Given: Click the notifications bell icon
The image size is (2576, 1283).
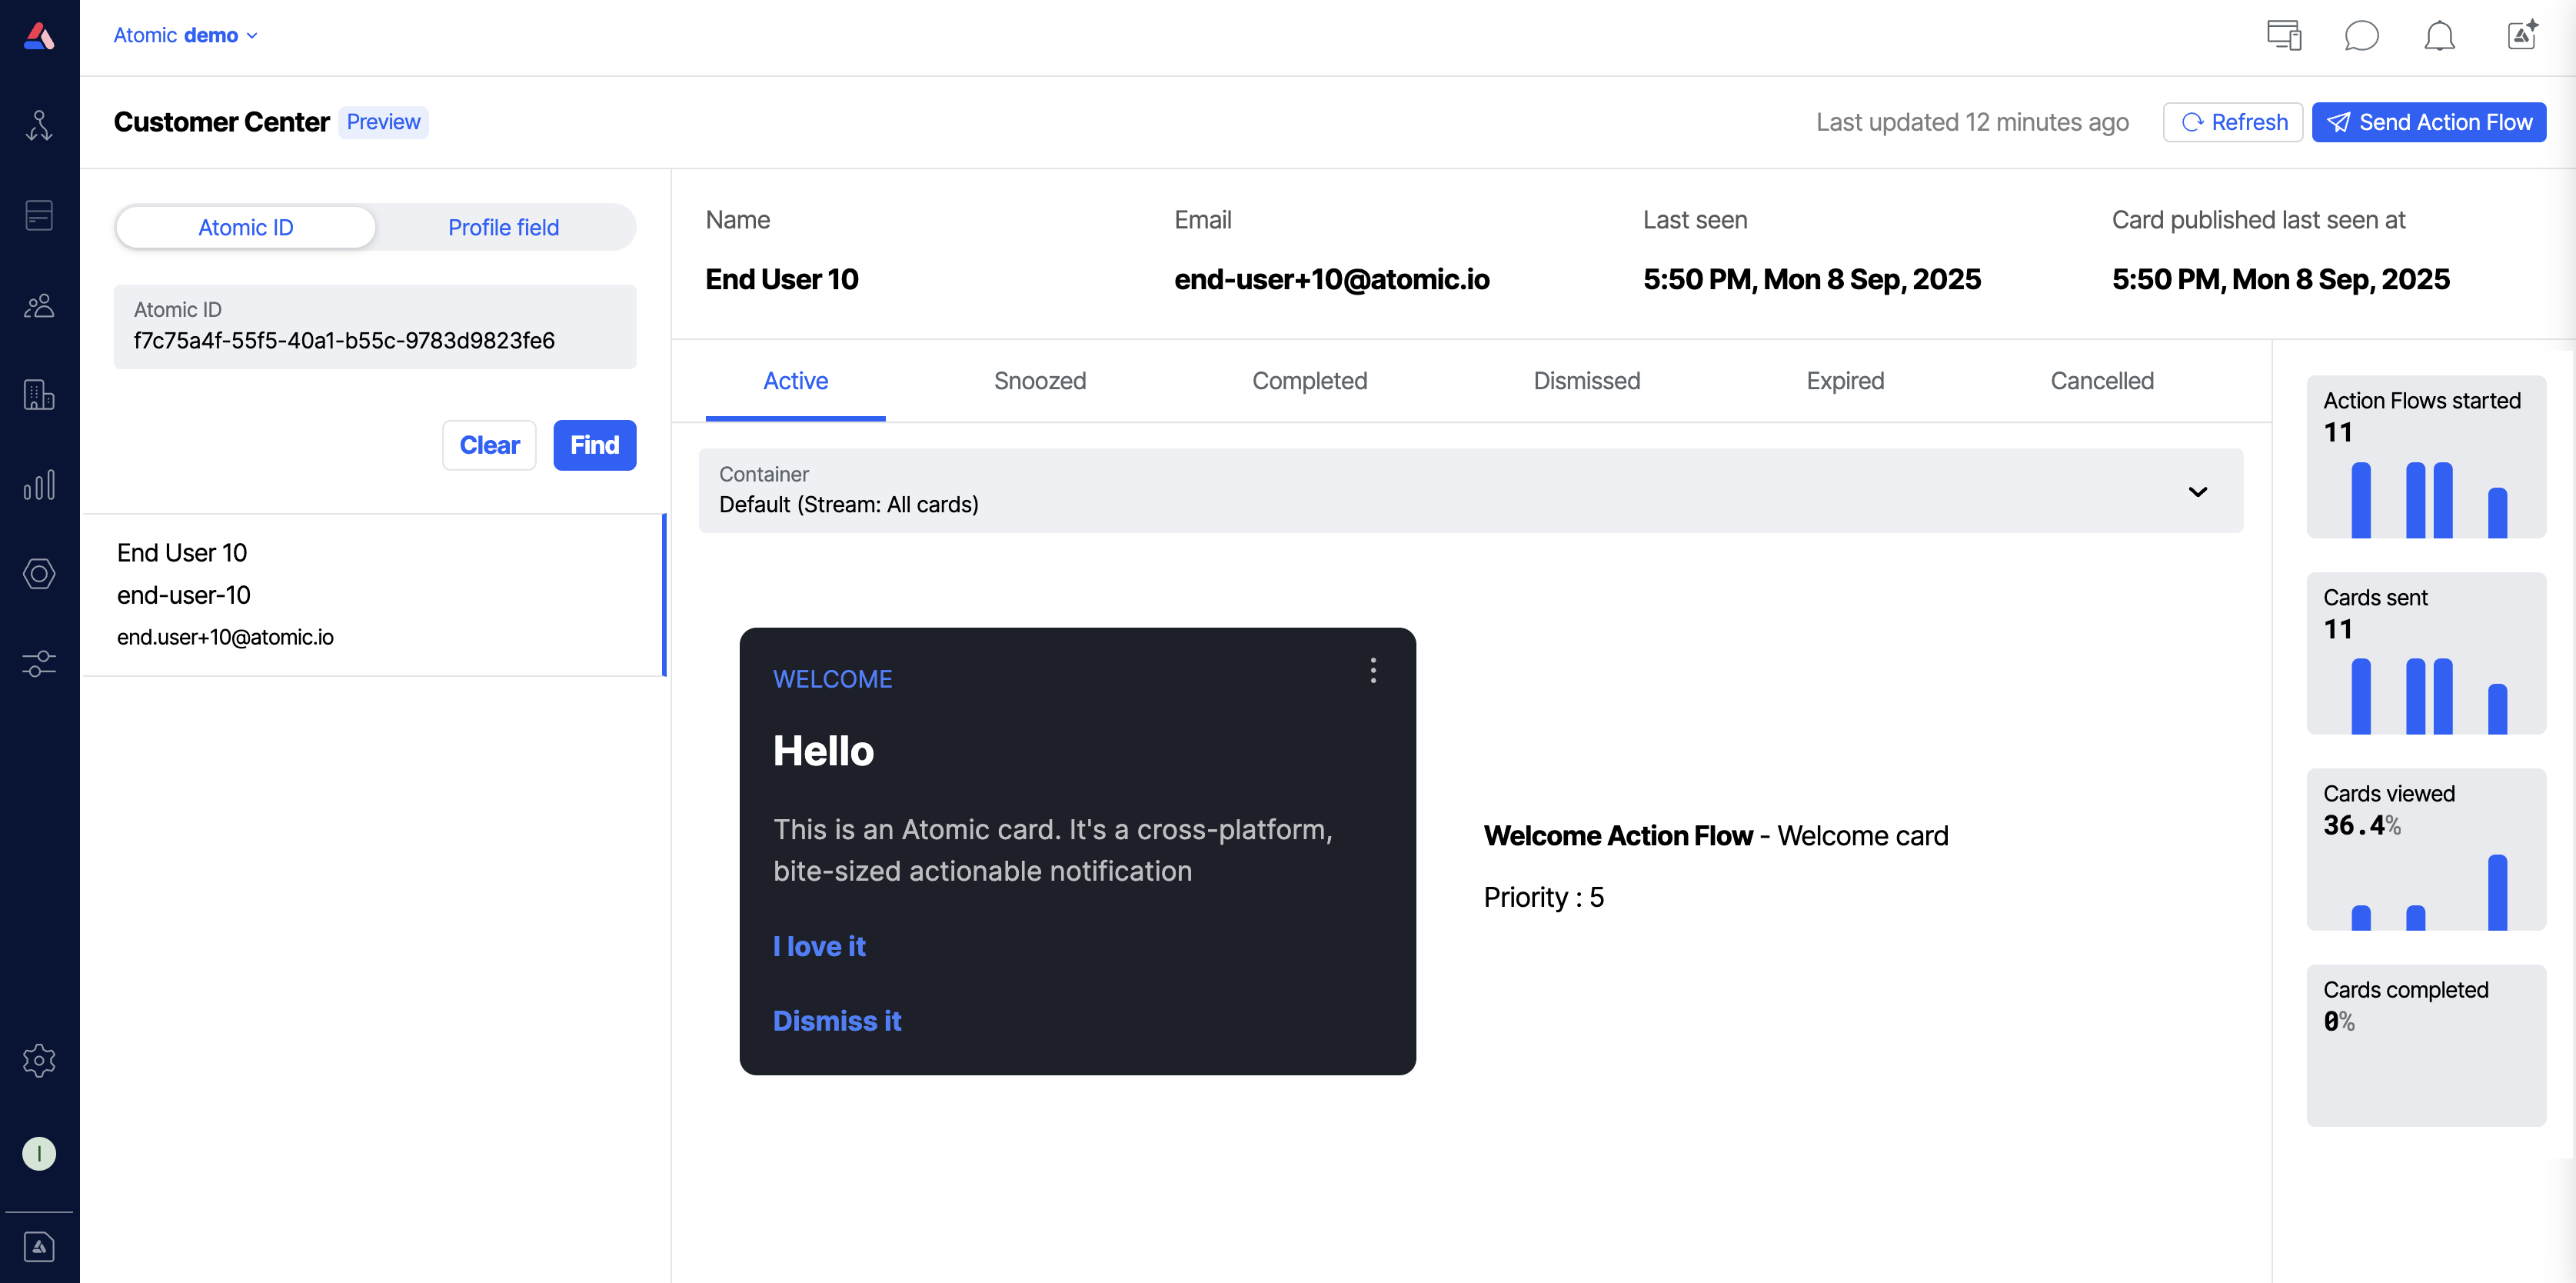Looking at the screenshot, I should coord(2439,37).
